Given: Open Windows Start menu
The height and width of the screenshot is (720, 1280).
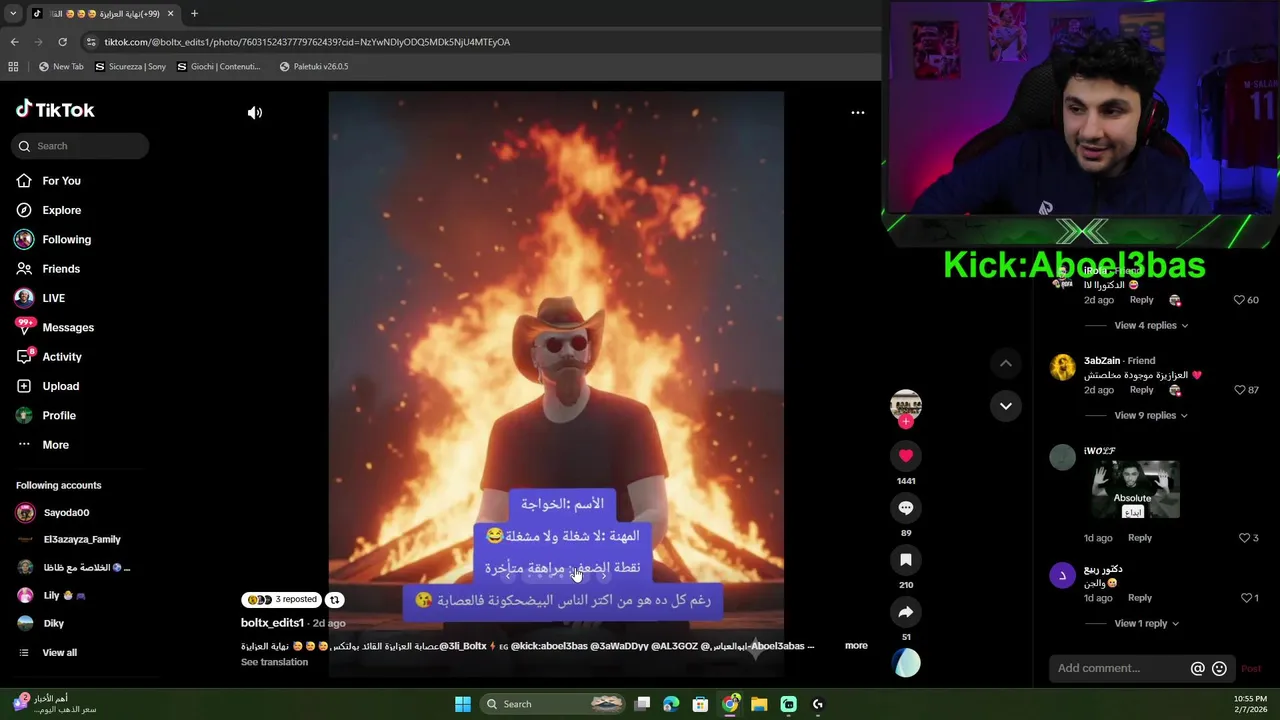Looking at the screenshot, I should click(463, 704).
